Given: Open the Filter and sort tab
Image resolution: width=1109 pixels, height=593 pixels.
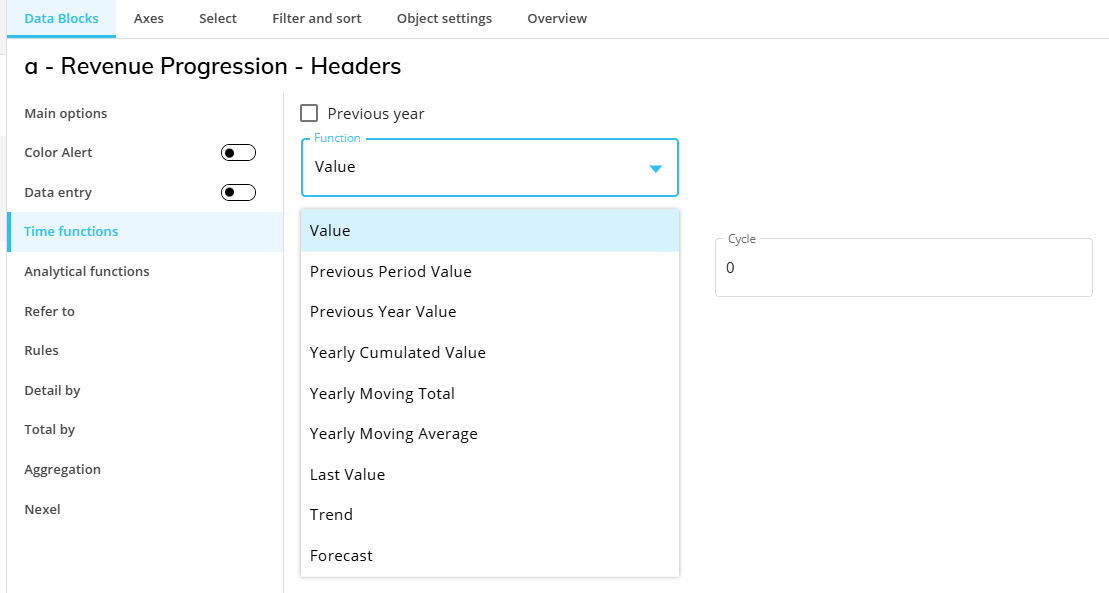Looking at the screenshot, I should click(317, 18).
